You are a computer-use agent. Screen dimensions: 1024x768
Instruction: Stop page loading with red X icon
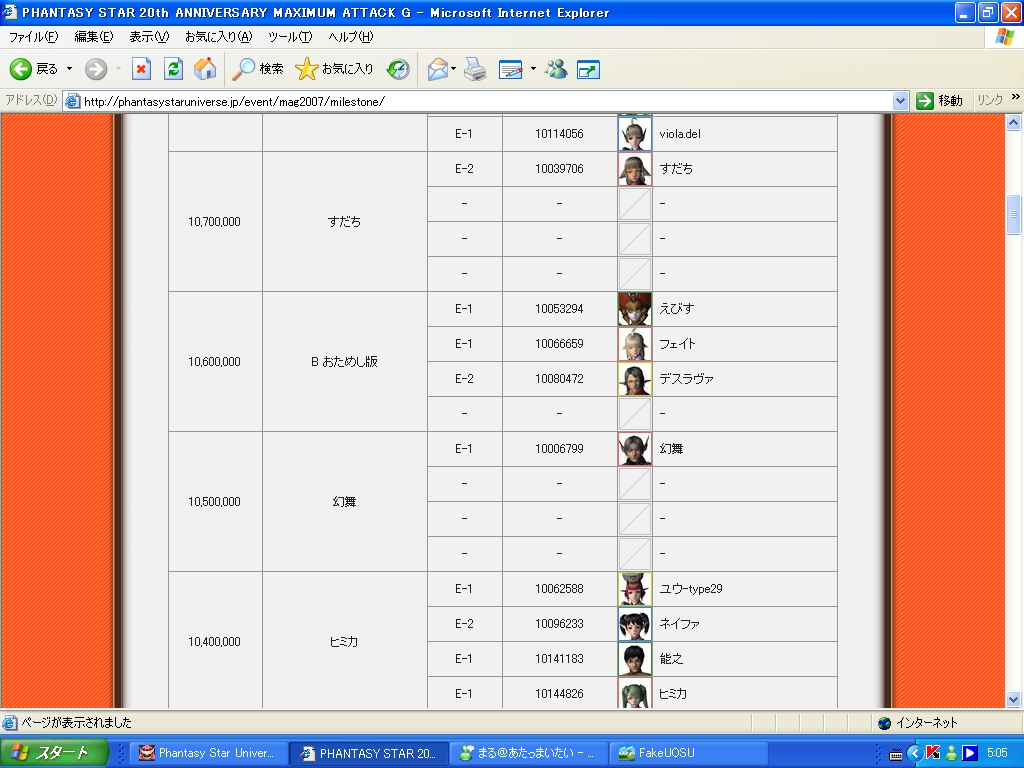[x=141, y=69]
